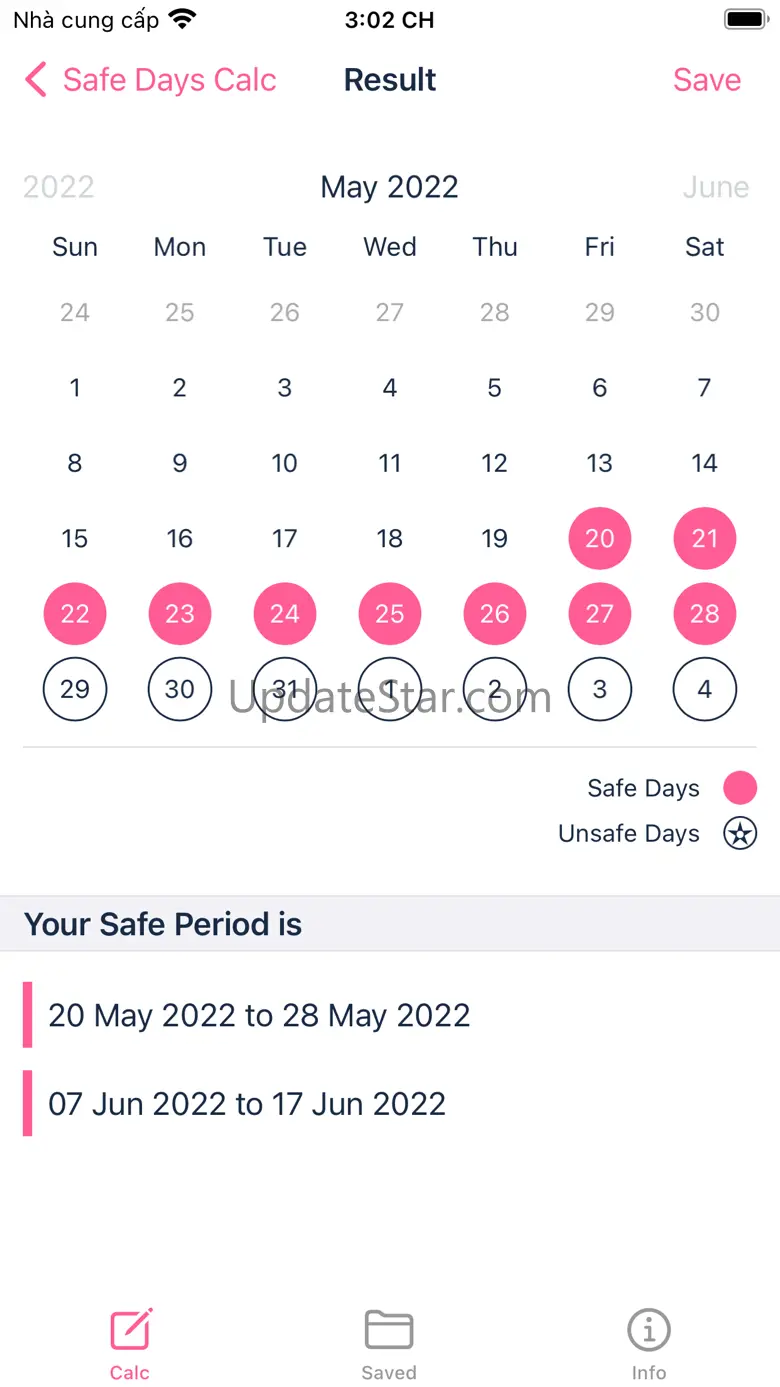
Task: Select safe day 28 on calendar
Action: (x=705, y=613)
